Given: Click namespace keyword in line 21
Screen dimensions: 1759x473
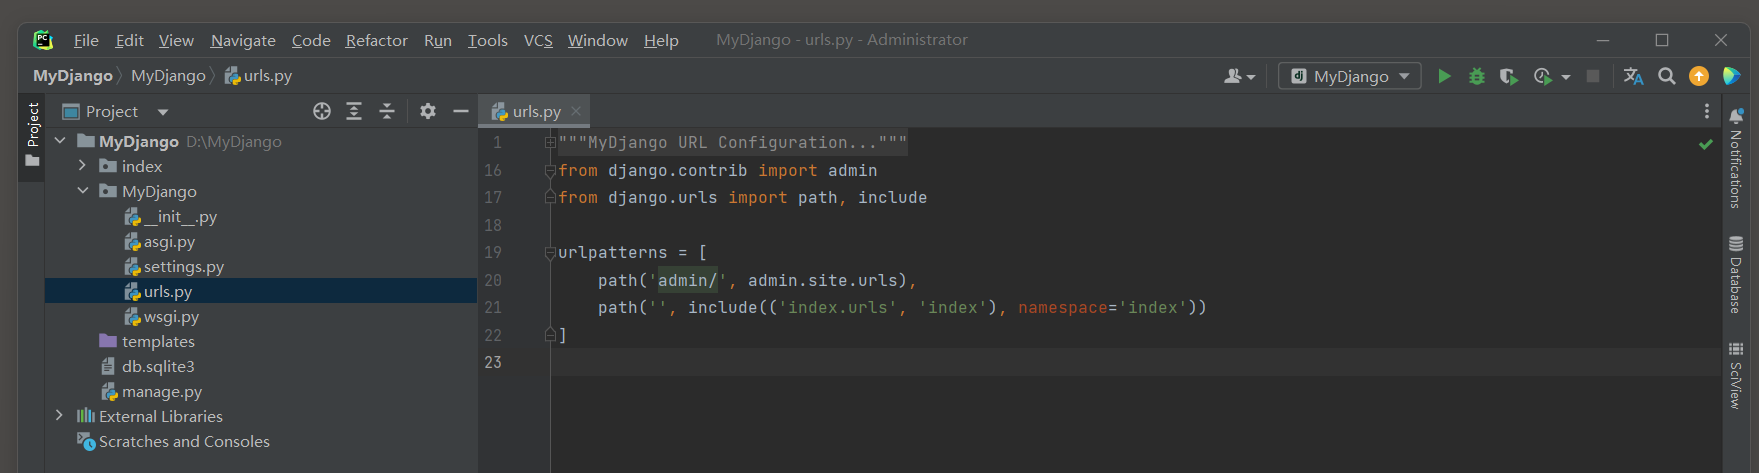Looking at the screenshot, I should [1063, 307].
